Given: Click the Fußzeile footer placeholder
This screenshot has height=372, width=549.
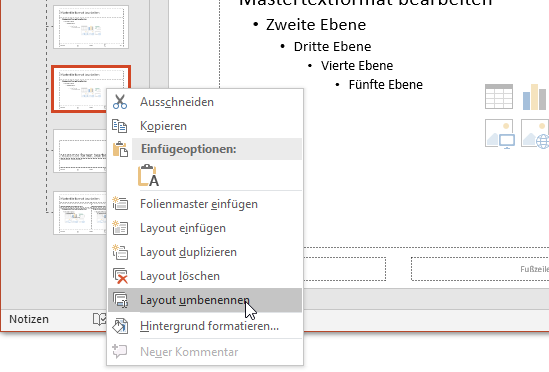Looking at the screenshot, I should coord(480,269).
